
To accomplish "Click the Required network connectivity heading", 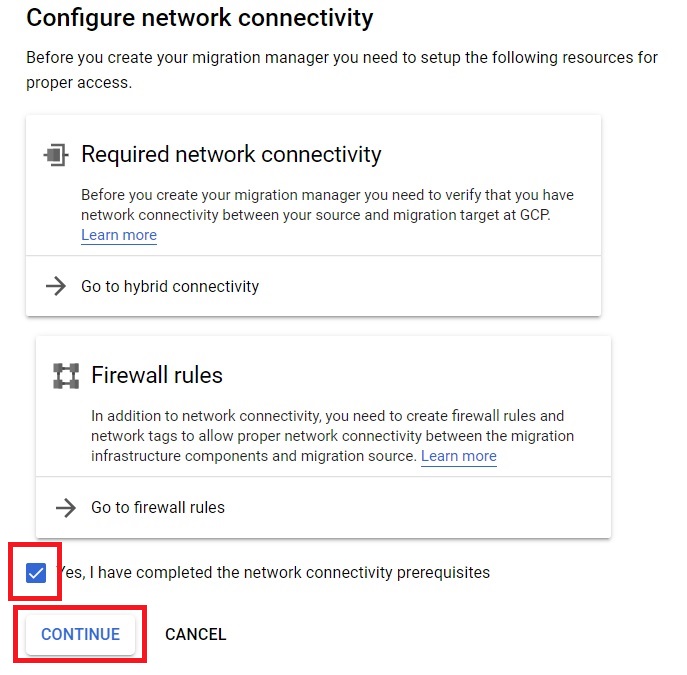I will 231,155.
